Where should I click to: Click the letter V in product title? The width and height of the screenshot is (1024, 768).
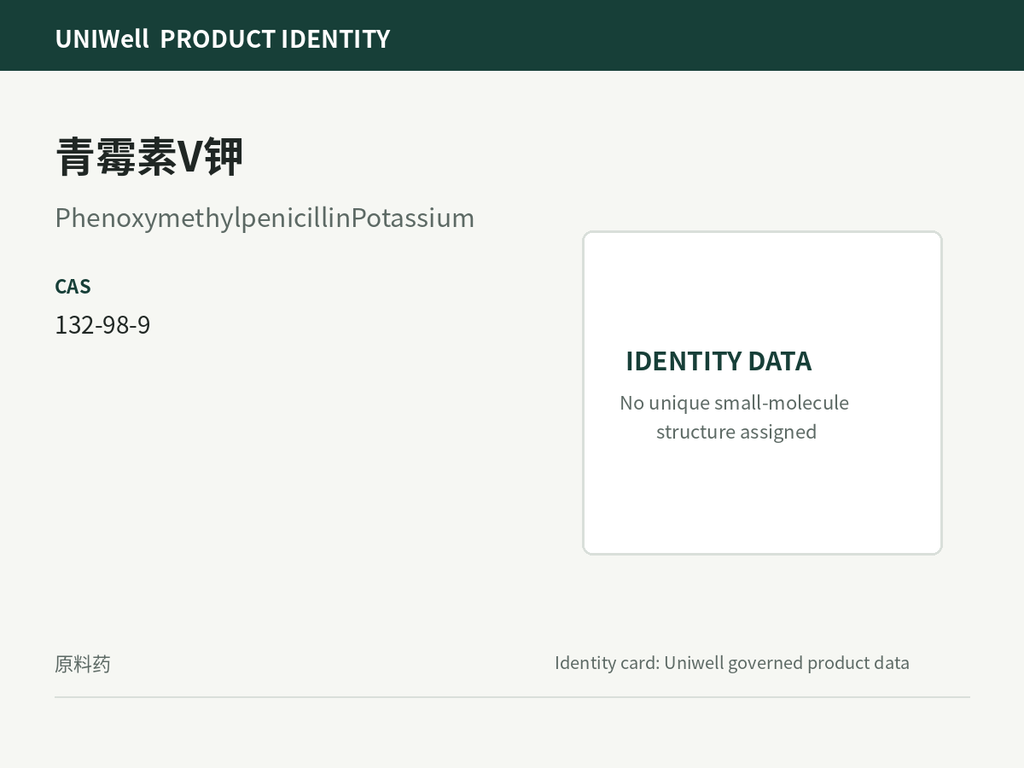(x=190, y=157)
